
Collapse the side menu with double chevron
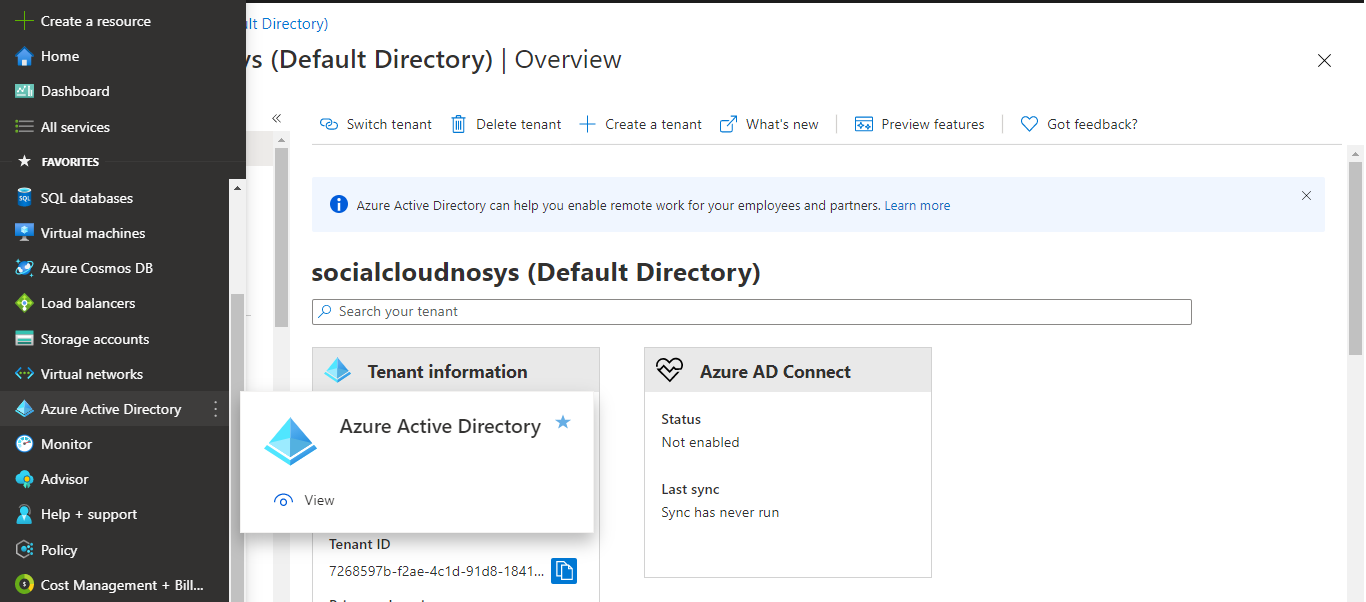point(277,118)
